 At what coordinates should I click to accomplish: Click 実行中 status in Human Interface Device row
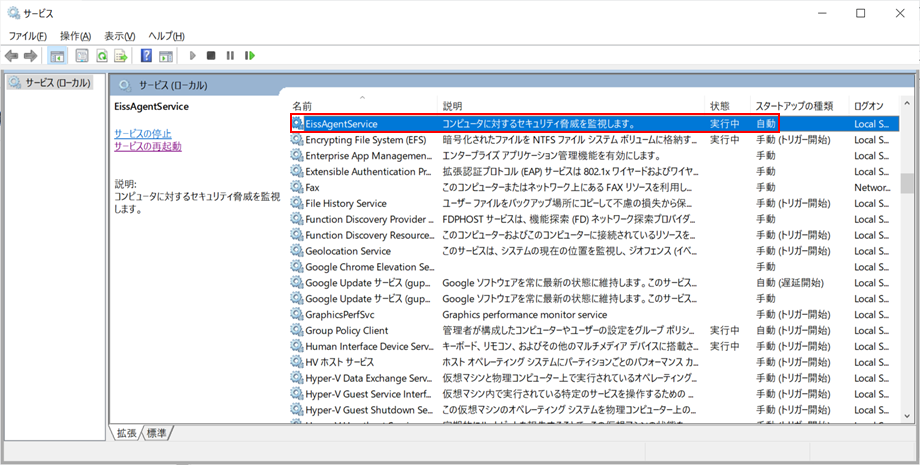[x=725, y=346]
